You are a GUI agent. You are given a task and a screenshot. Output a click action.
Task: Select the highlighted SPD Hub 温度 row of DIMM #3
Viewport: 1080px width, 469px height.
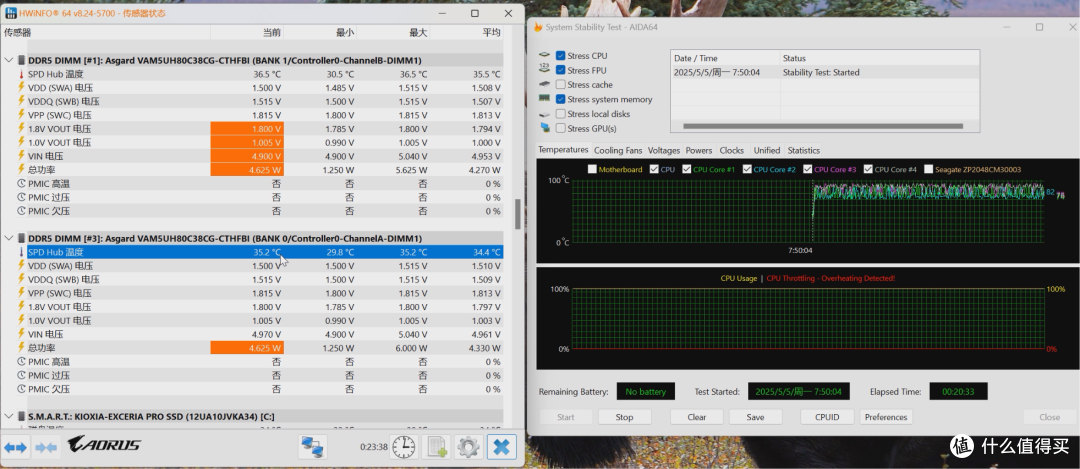pyautogui.click(x=253, y=252)
